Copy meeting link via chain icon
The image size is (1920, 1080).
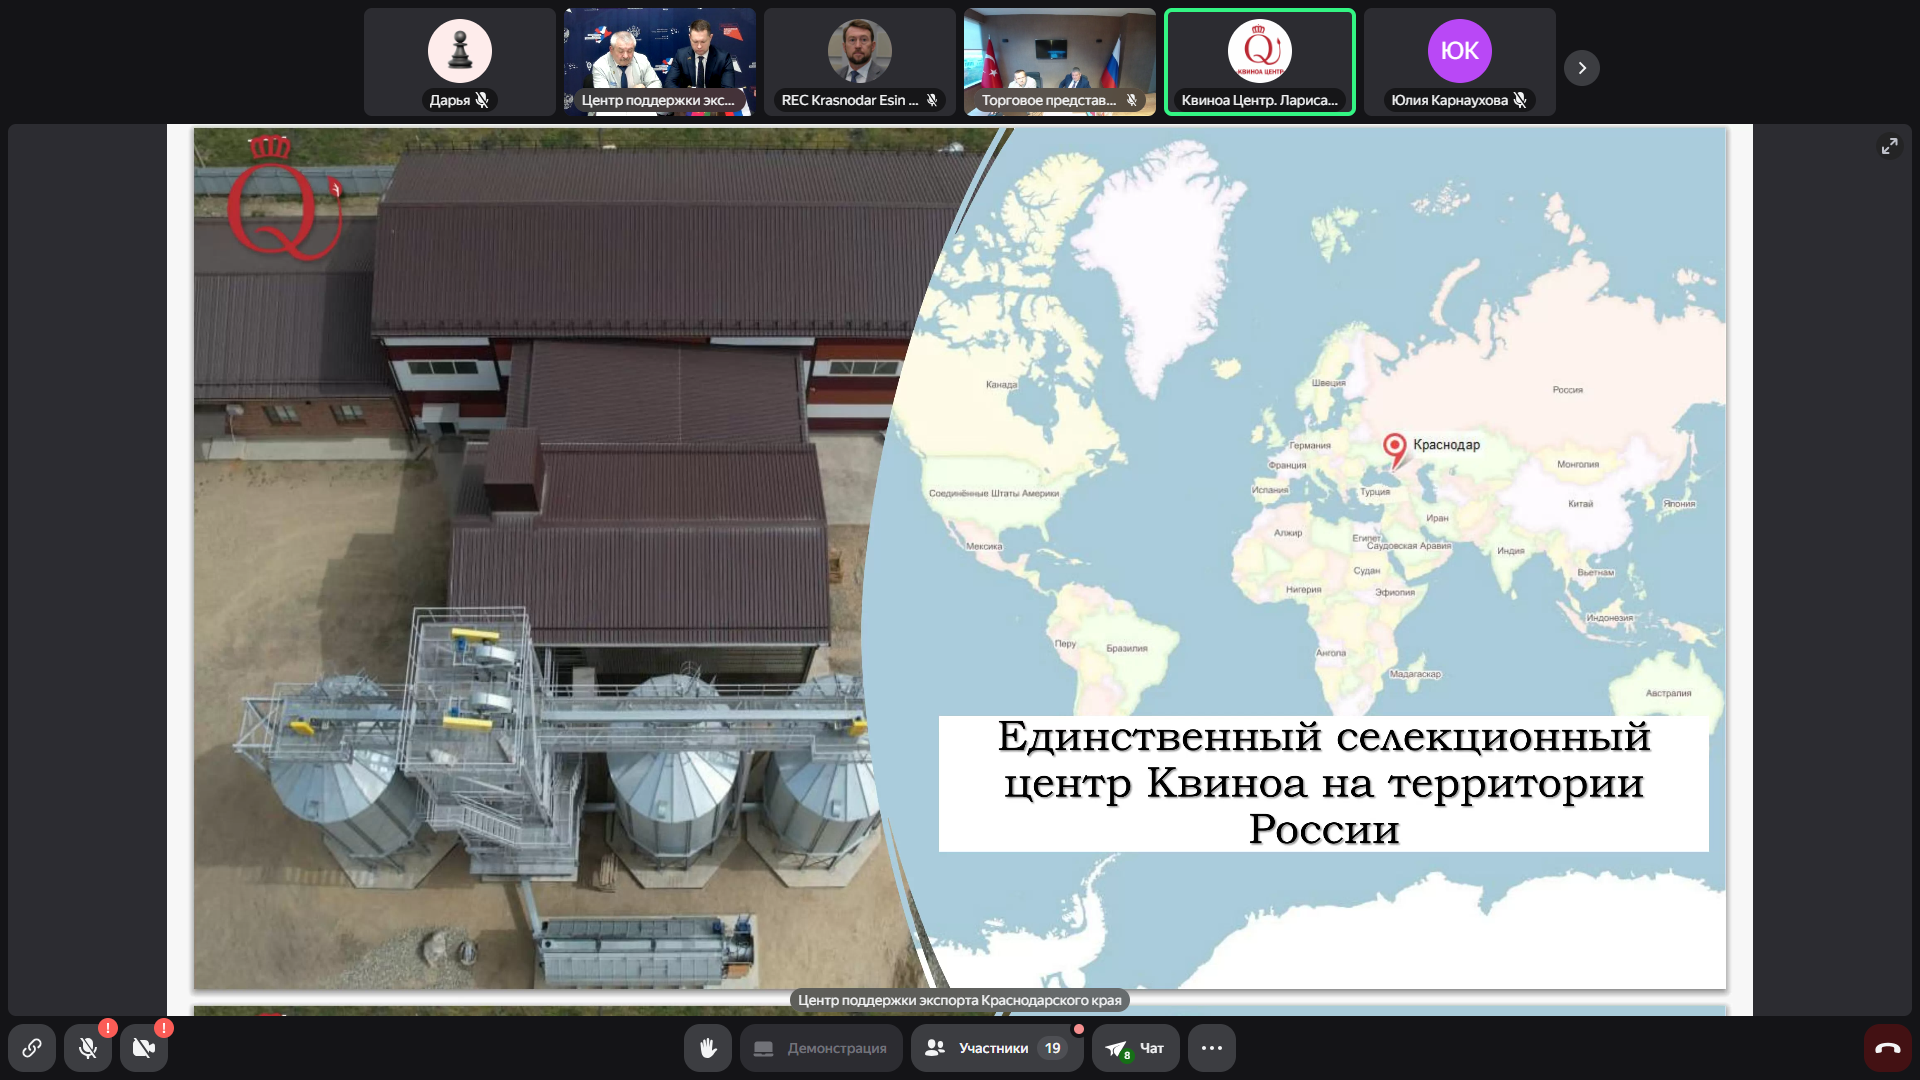pyautogui.click(x=32, y=1048)
